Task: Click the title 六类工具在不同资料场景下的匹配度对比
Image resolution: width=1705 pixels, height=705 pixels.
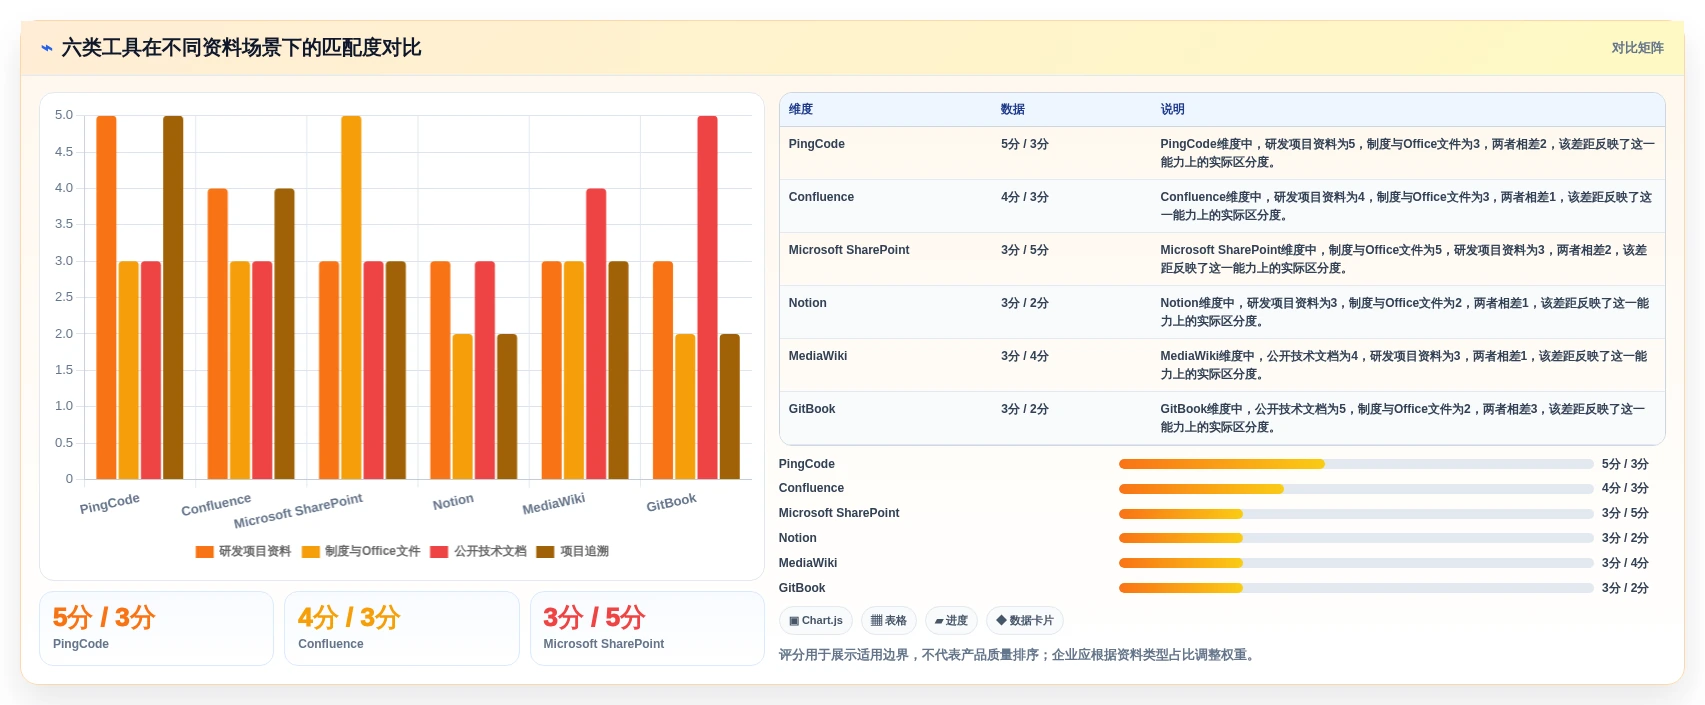Action: (241, 48)
